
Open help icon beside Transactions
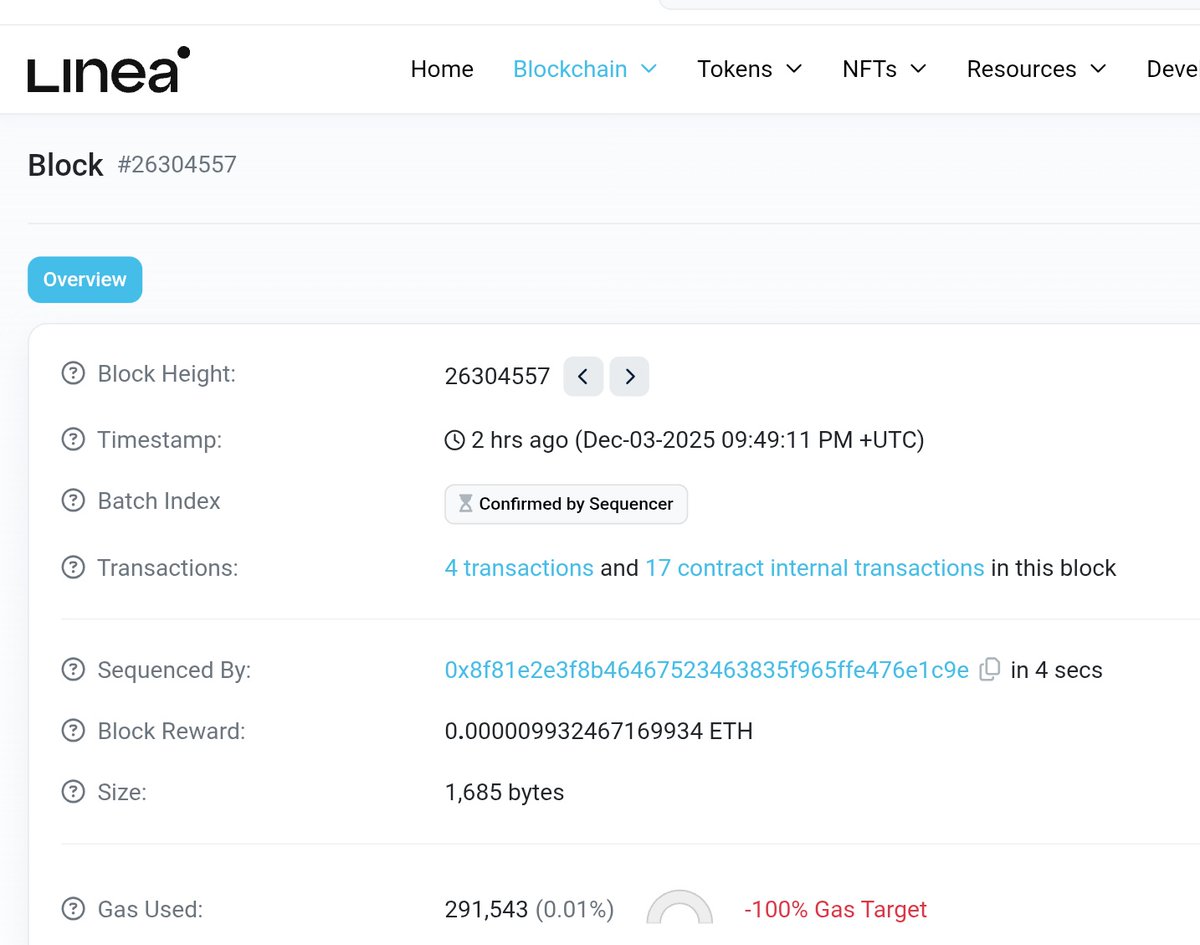coord(73,568)
